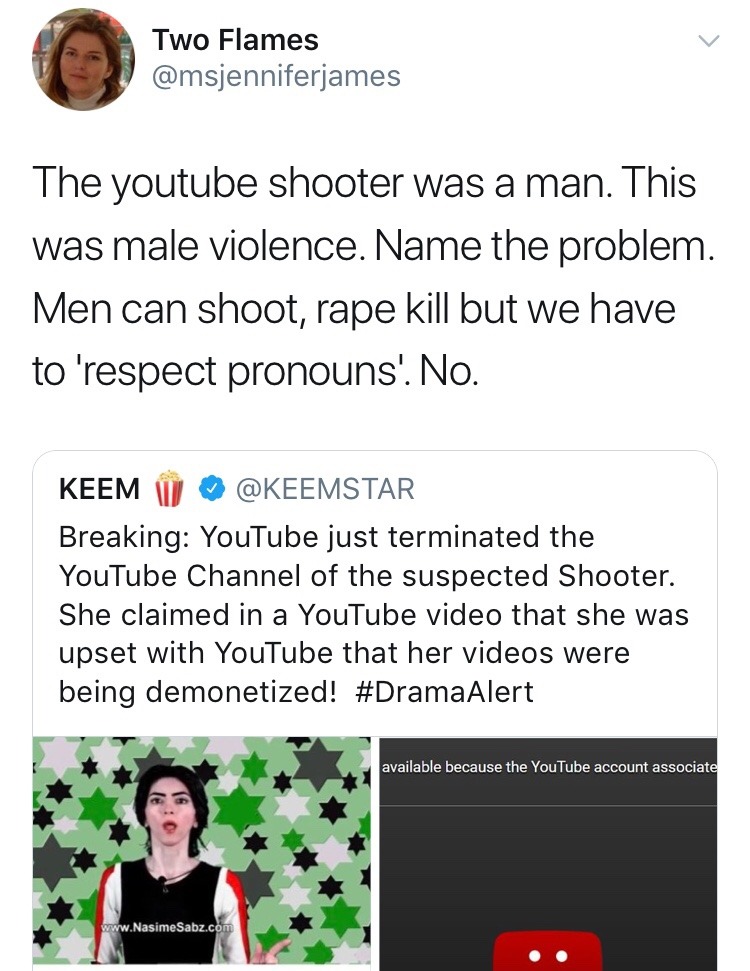Screen dimensions: 750x971
Task: Open the right dark unavailable-video thumbnail
Action: click(548, 870)
